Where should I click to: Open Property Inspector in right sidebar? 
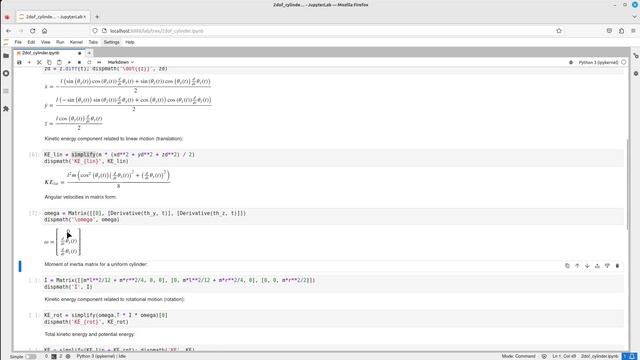636,56
